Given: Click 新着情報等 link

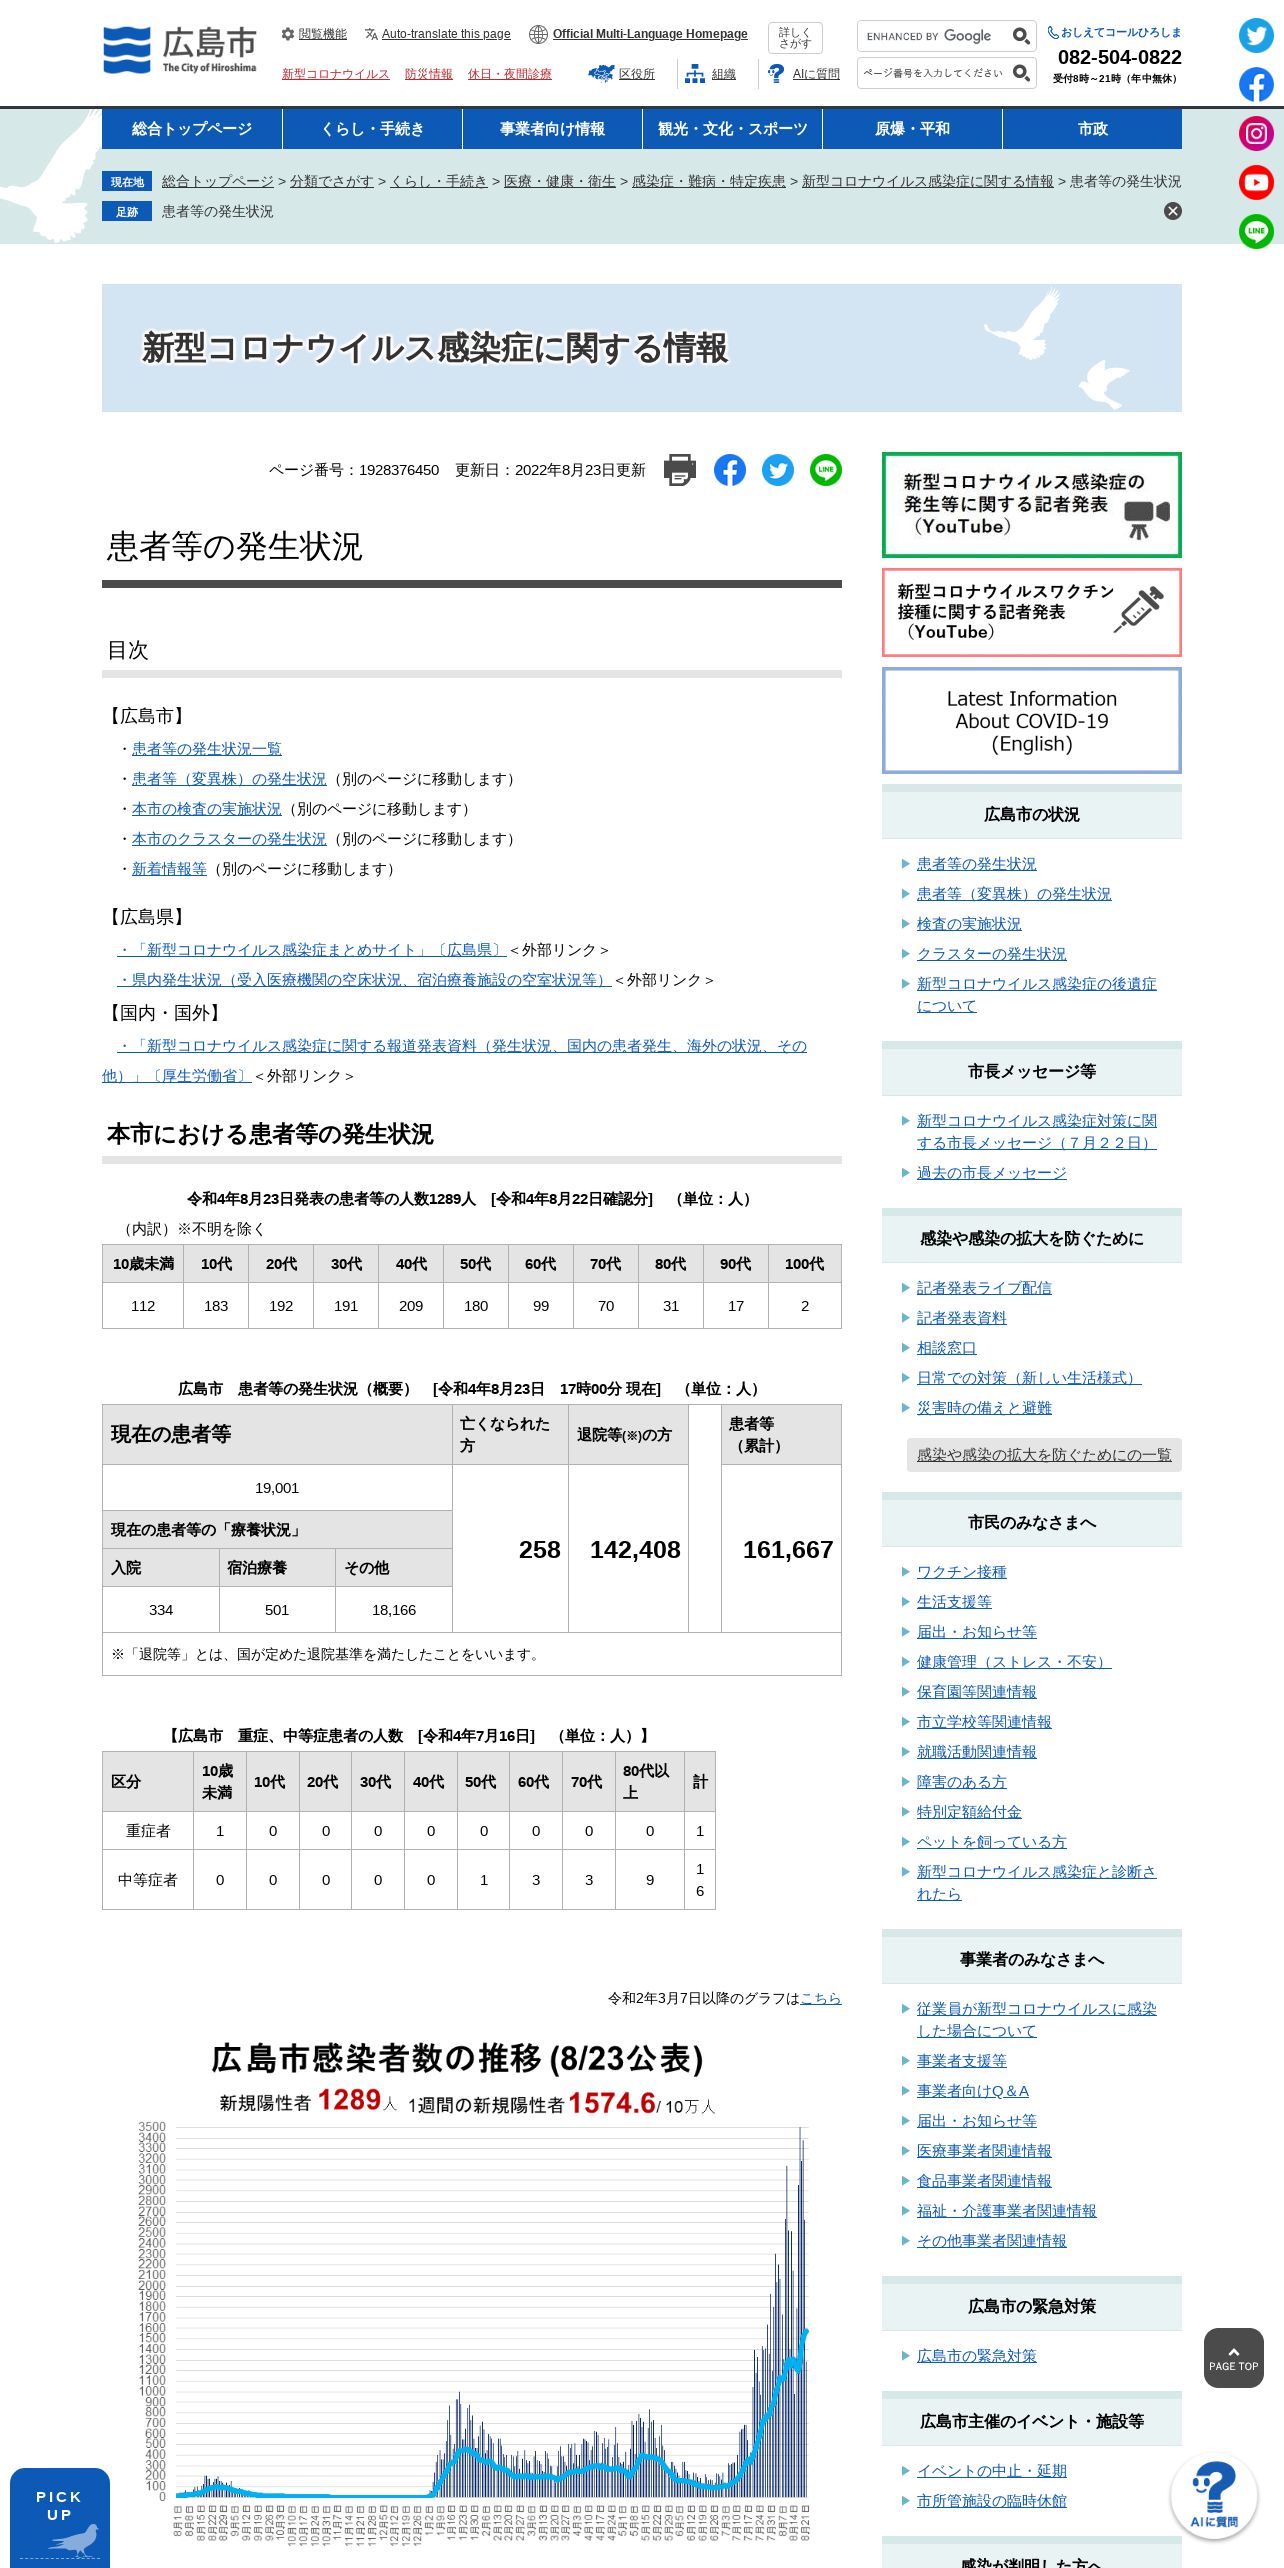Looking at the screenshot, I should (x=169, y=869).
